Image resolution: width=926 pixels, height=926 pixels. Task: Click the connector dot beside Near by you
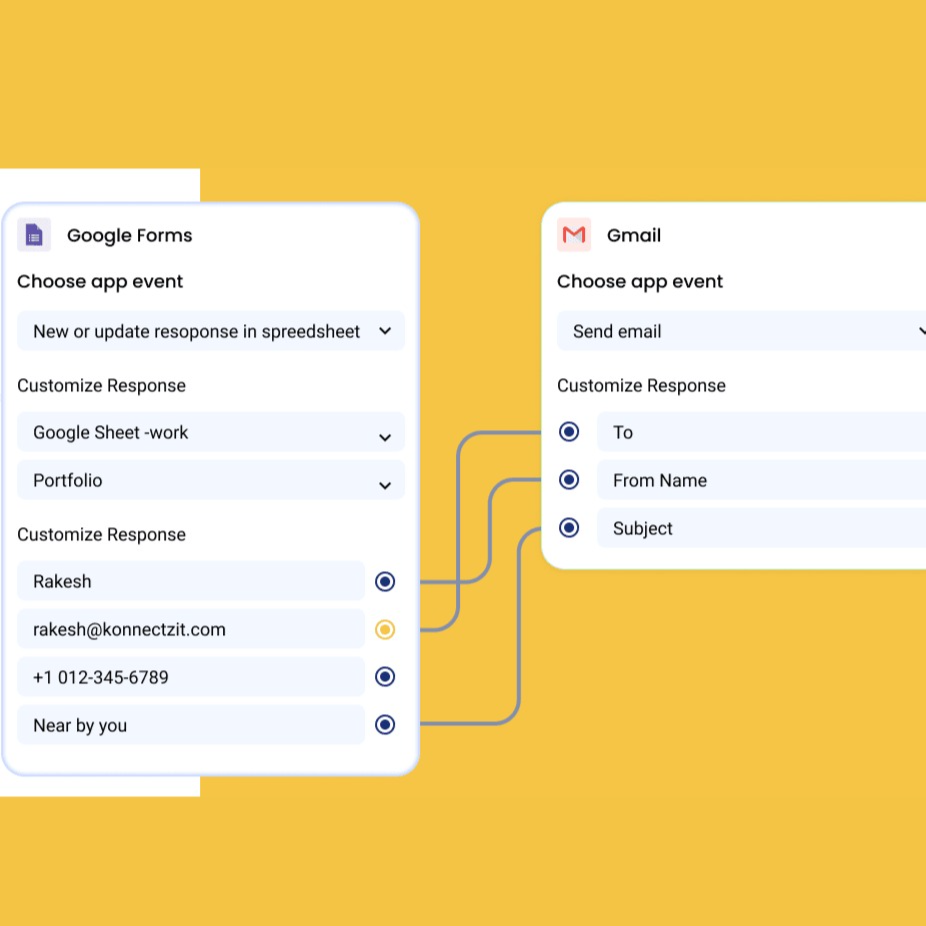coord(385,724)
